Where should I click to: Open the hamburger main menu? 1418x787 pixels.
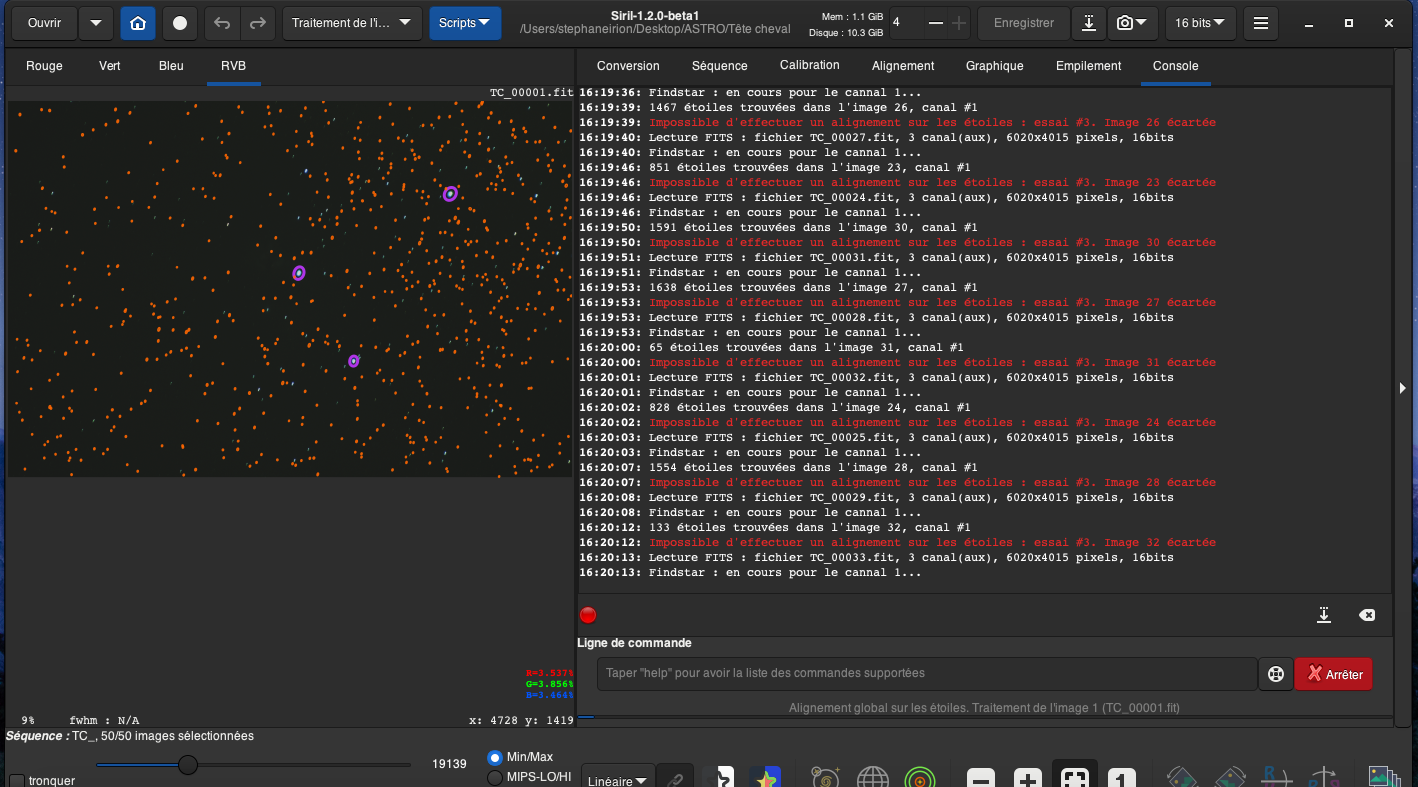[x=1261, y=23]
